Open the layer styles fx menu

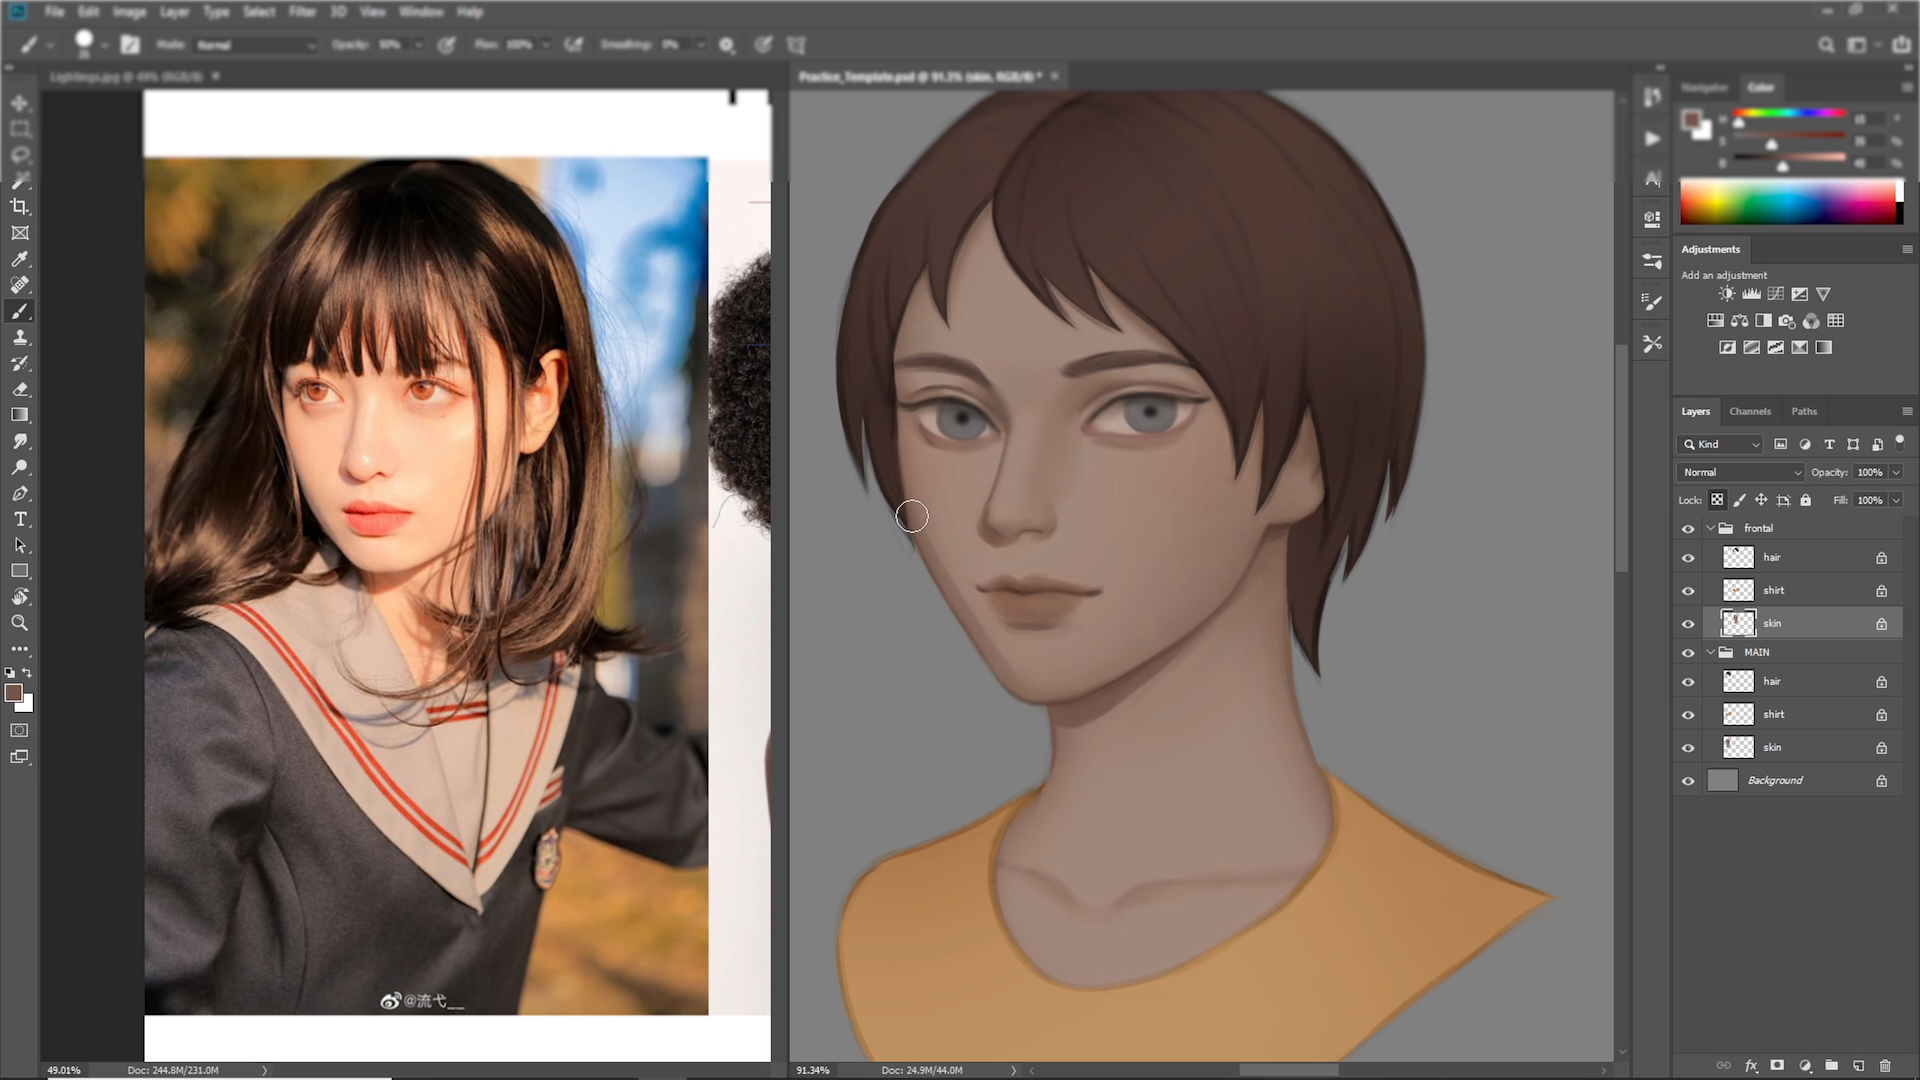point(1751,1066)
